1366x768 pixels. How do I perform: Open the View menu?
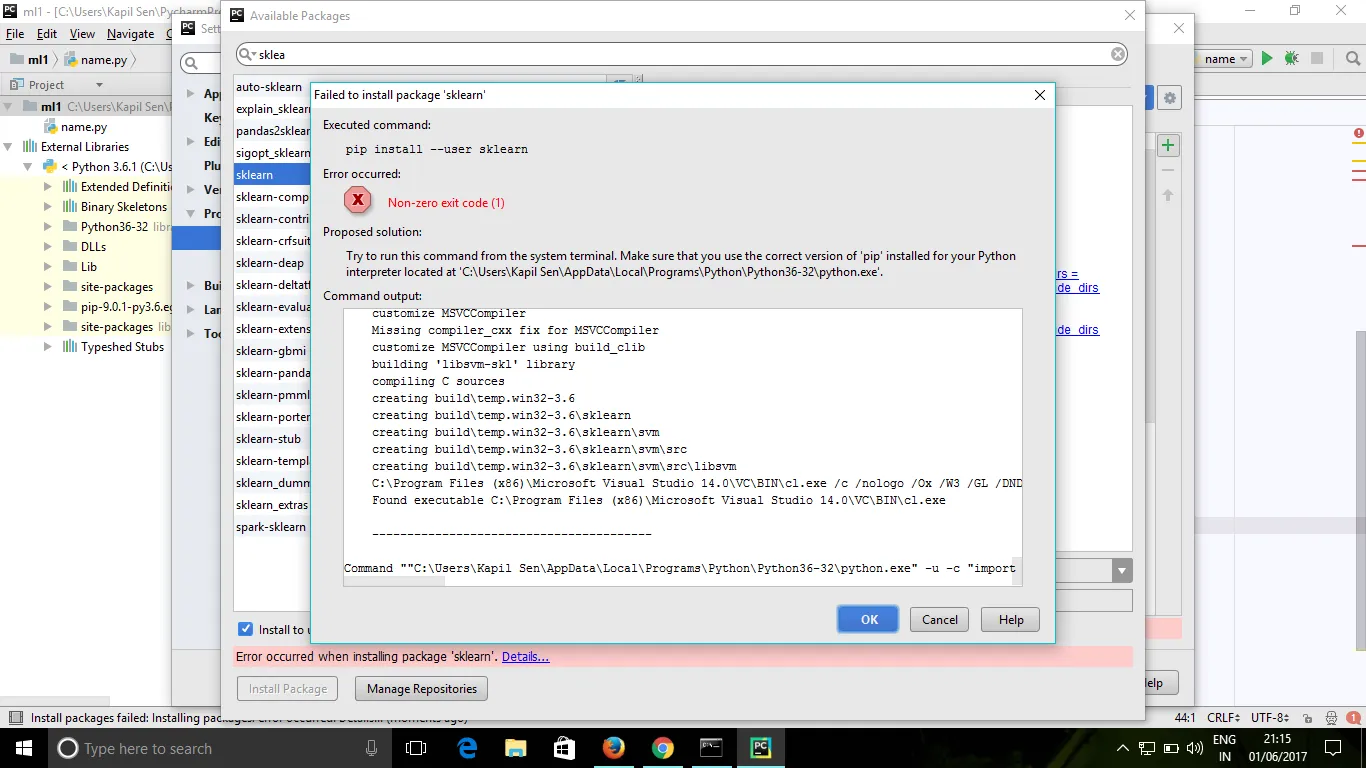point(82,34)
